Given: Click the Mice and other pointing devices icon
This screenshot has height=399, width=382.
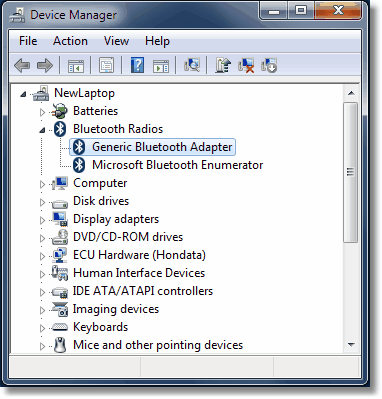Looking at the screenshot, I should (60, 345).
